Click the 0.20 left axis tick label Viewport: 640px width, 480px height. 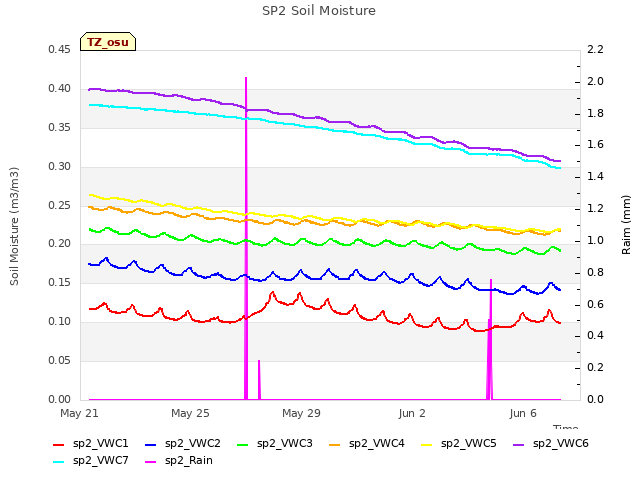point(60,244)
